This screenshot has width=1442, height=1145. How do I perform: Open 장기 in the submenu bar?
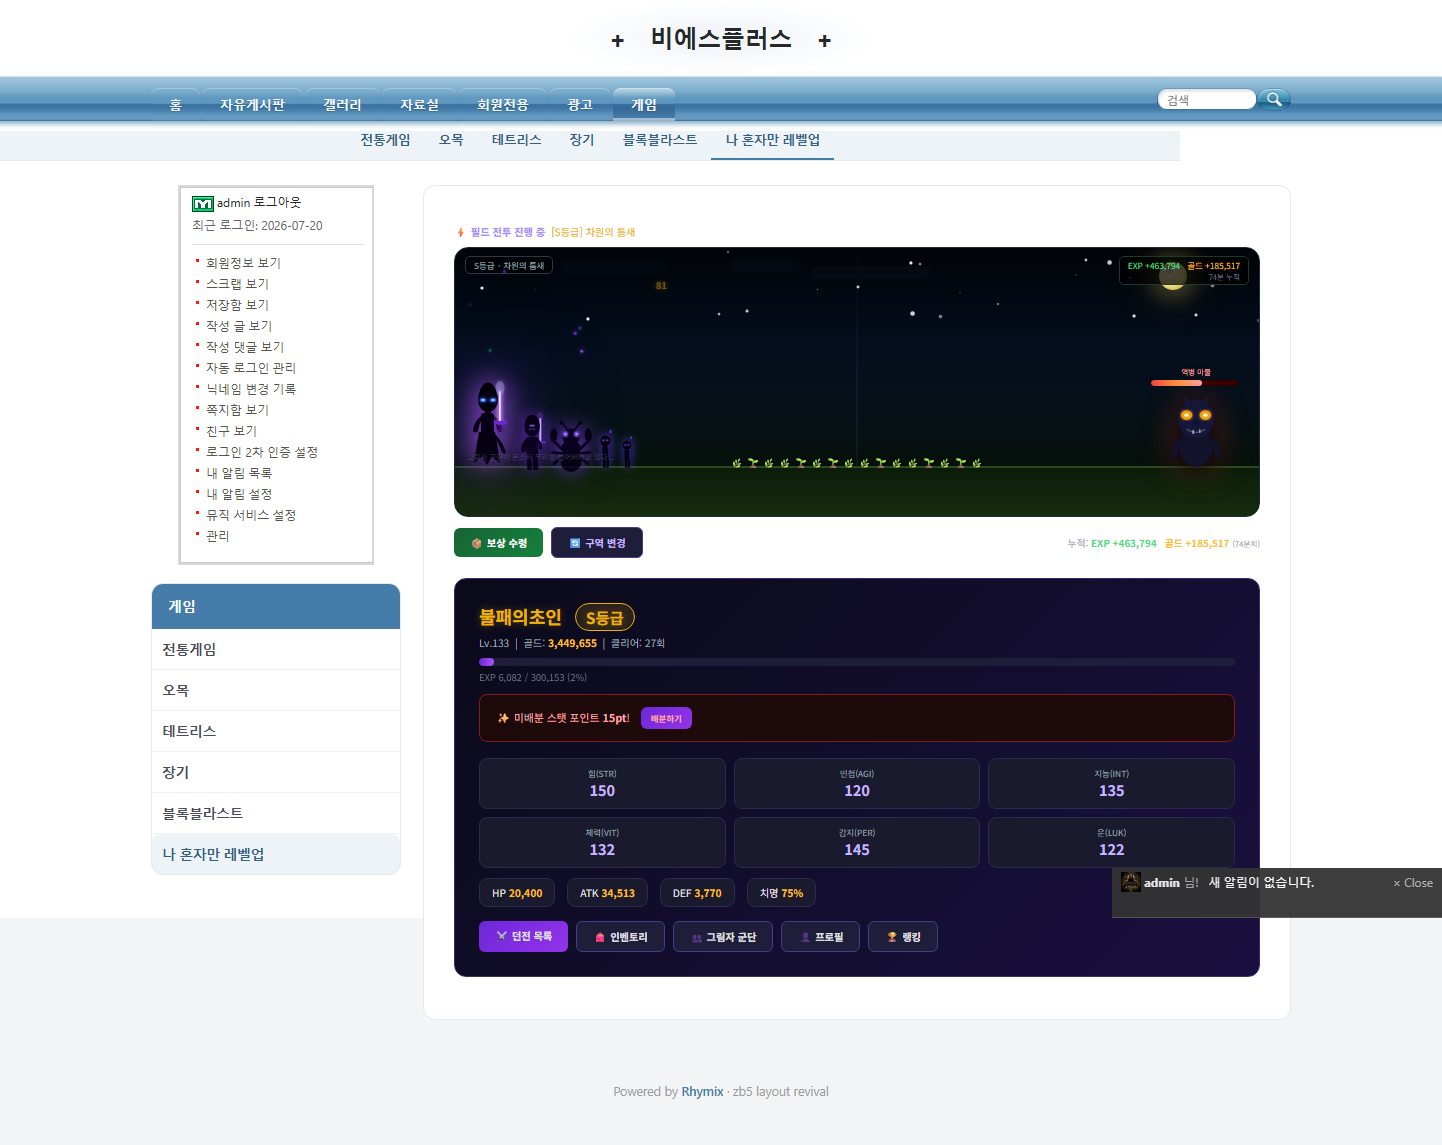582,140
